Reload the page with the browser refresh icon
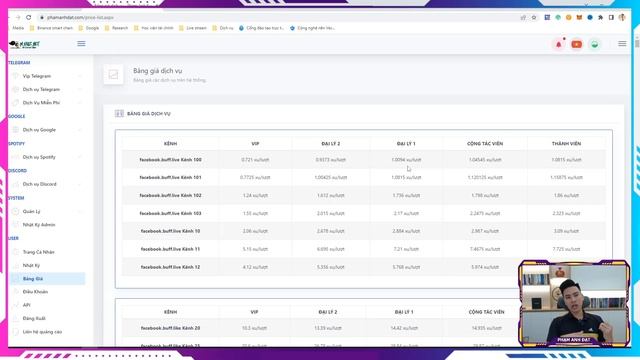This screenshot has height=360, width=640. coord(29,18)
